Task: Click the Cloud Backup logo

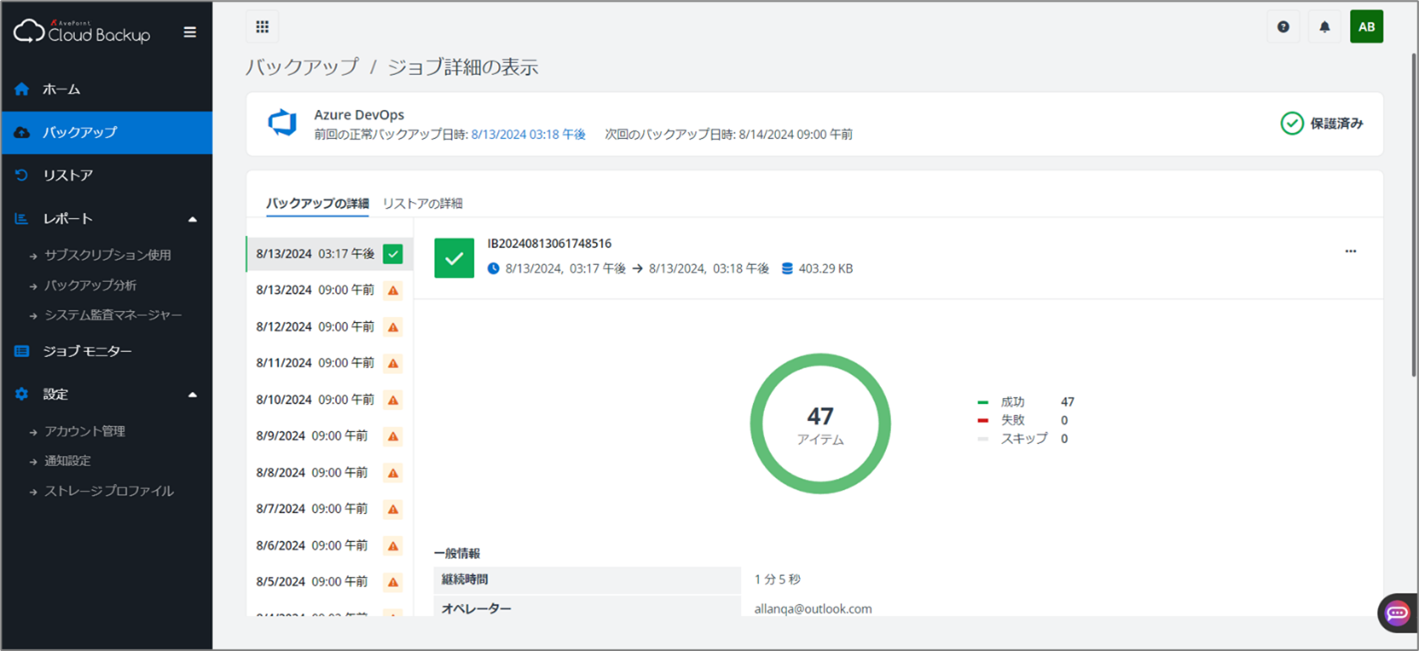Action: [x=82, y=31]
